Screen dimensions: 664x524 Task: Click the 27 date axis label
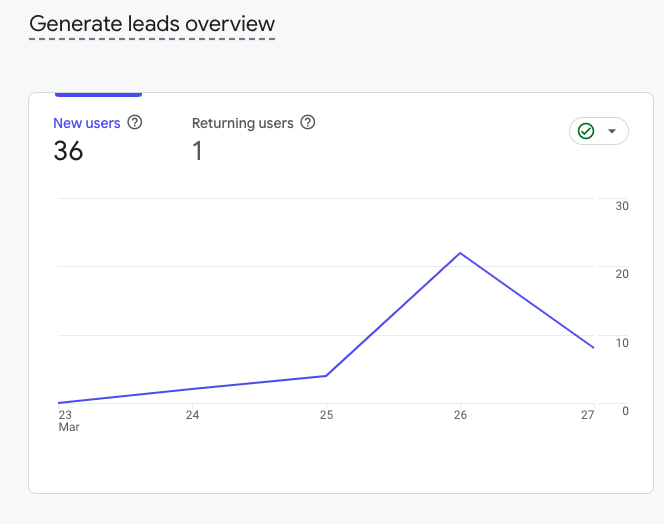[x=587, y=415]
